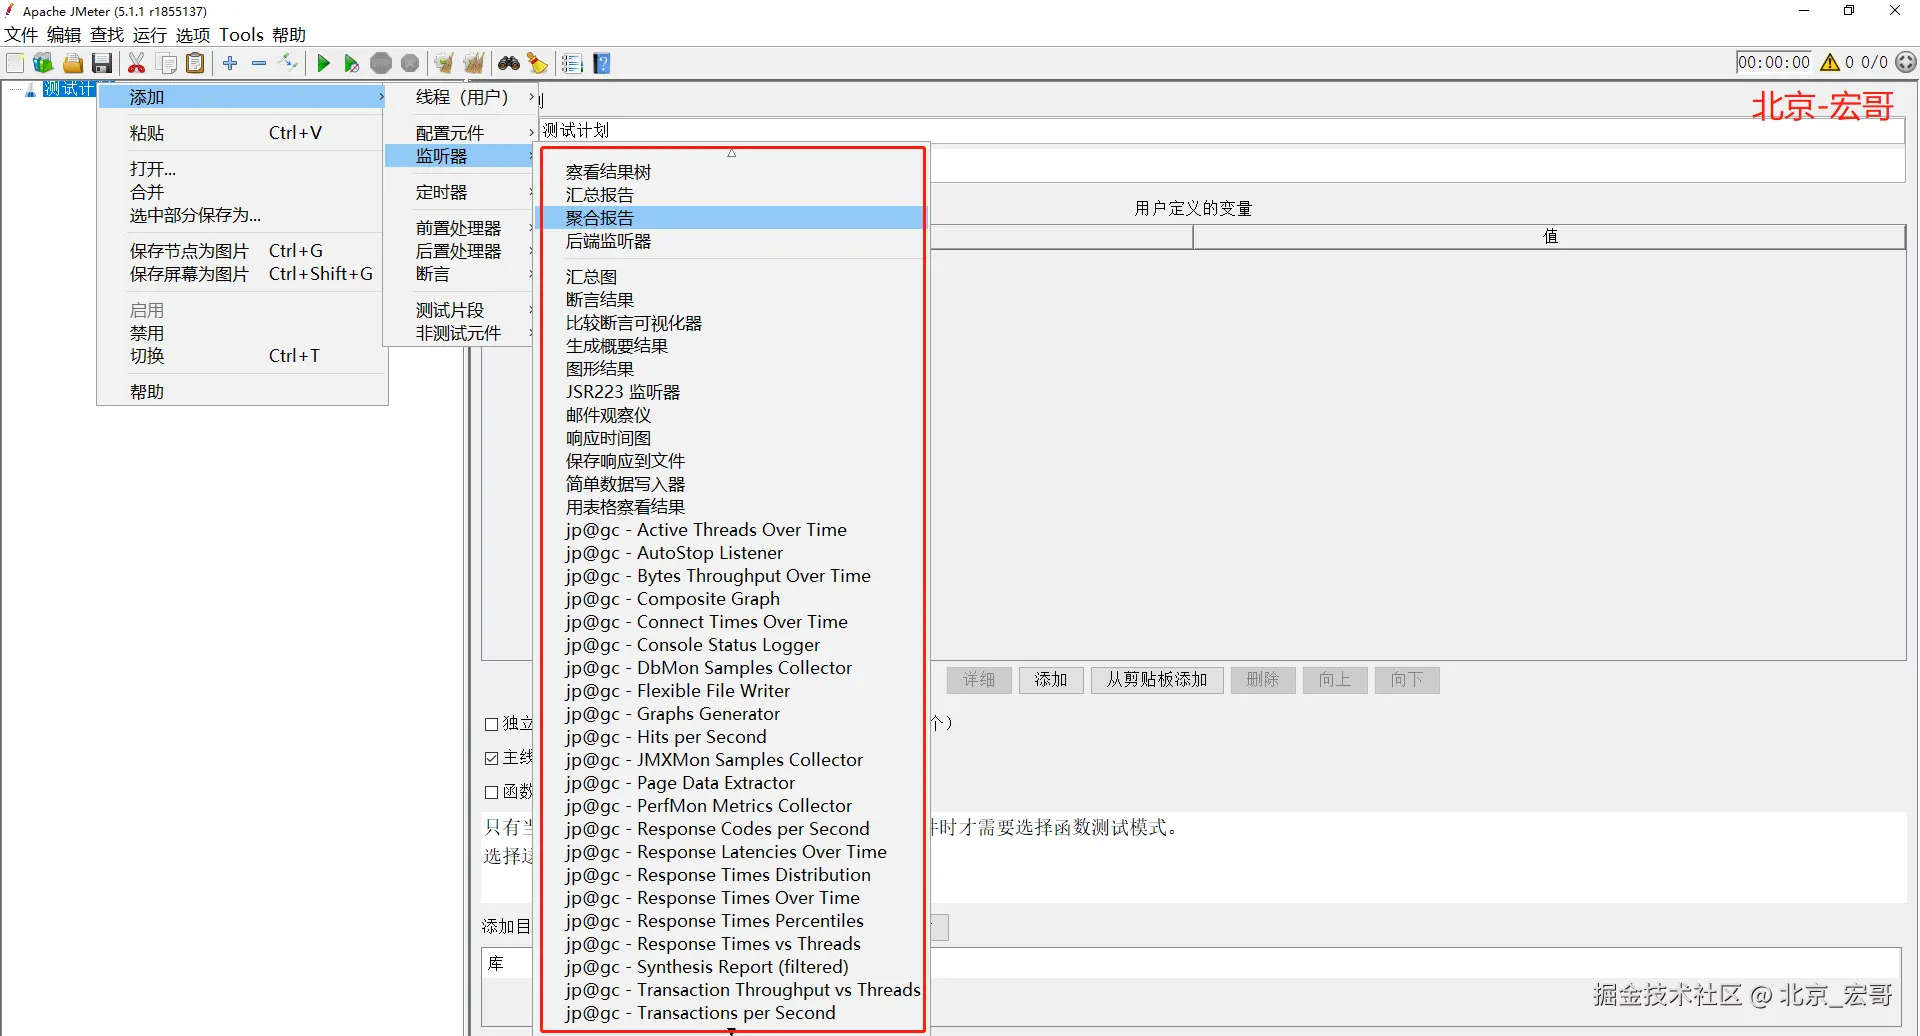Select jp@gc - Transactions per Second
This screenshot has width=1920, height=1036.
[x=731, y=1013]
